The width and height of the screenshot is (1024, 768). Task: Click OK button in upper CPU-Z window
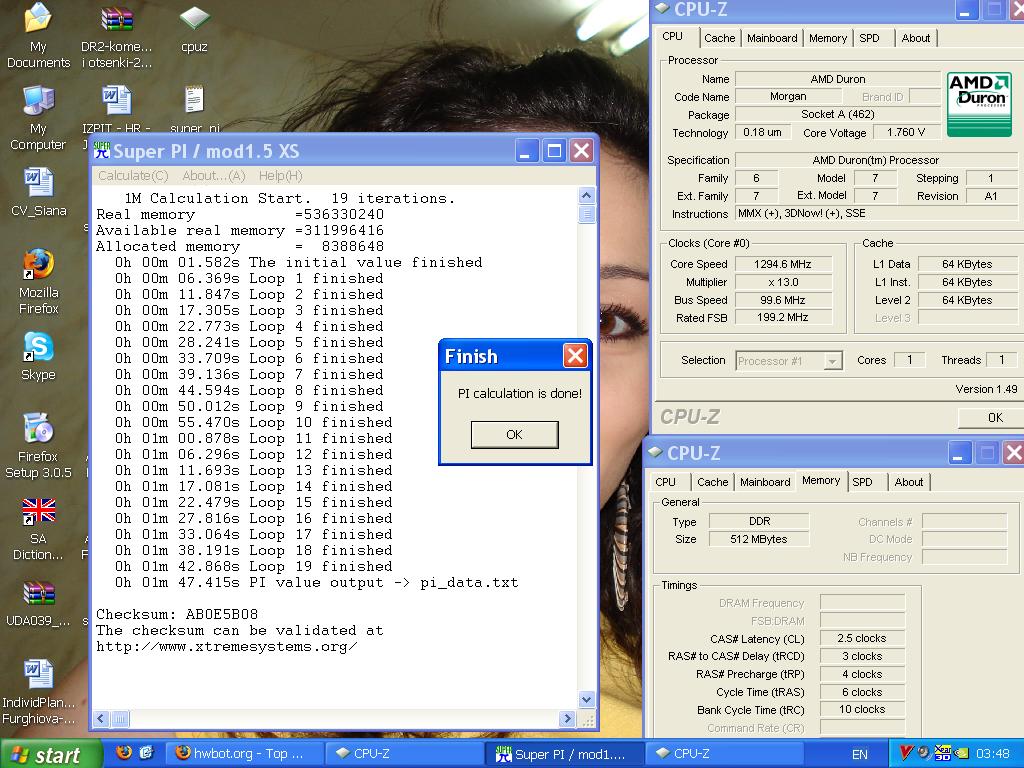click(991, 417)
